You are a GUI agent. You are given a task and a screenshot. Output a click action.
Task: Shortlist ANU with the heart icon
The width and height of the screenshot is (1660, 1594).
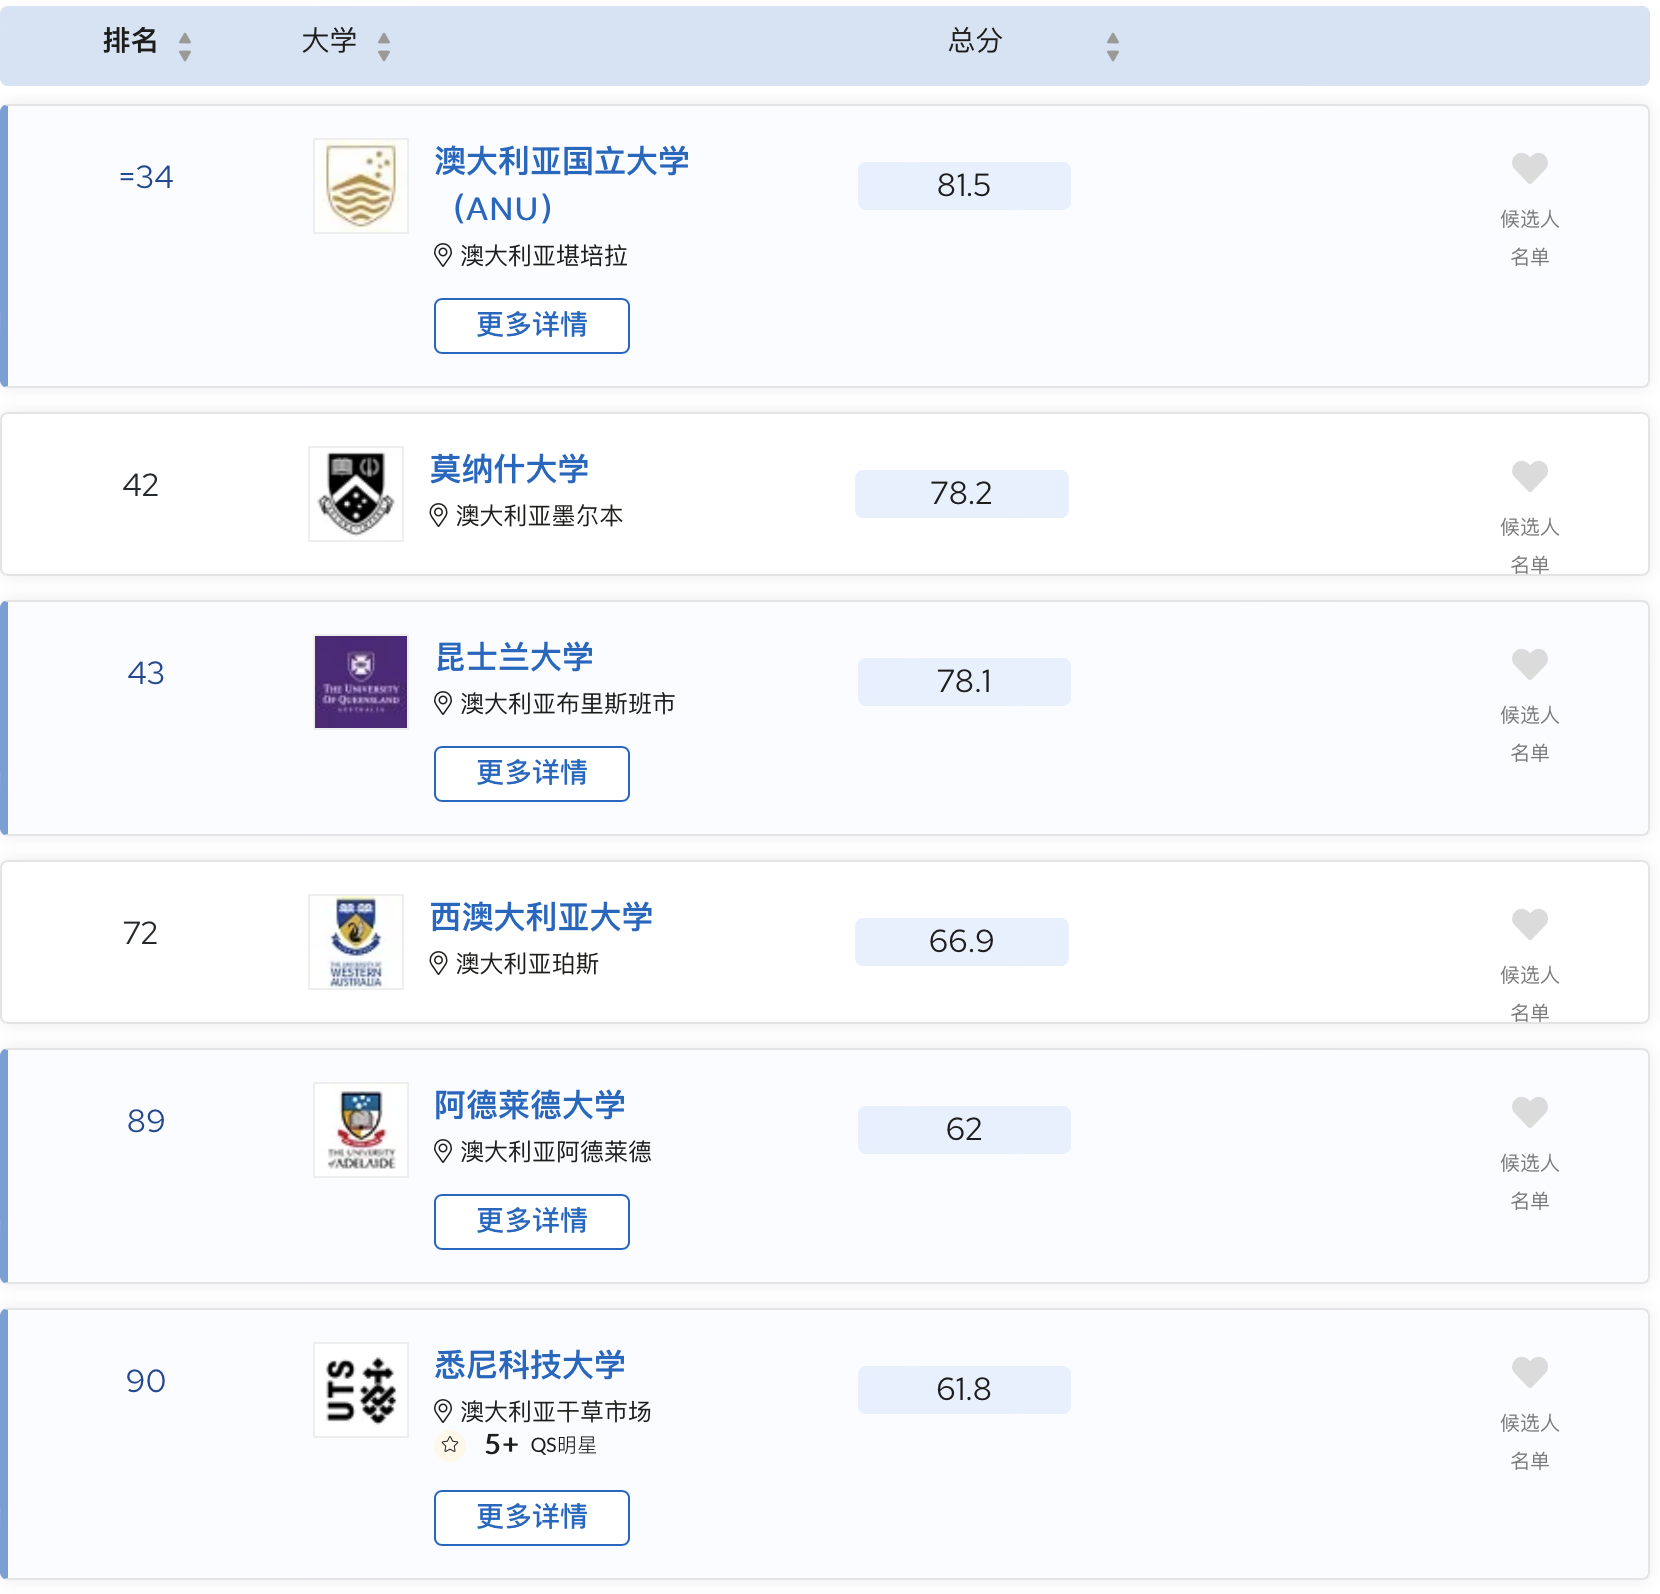[1529, 168]
